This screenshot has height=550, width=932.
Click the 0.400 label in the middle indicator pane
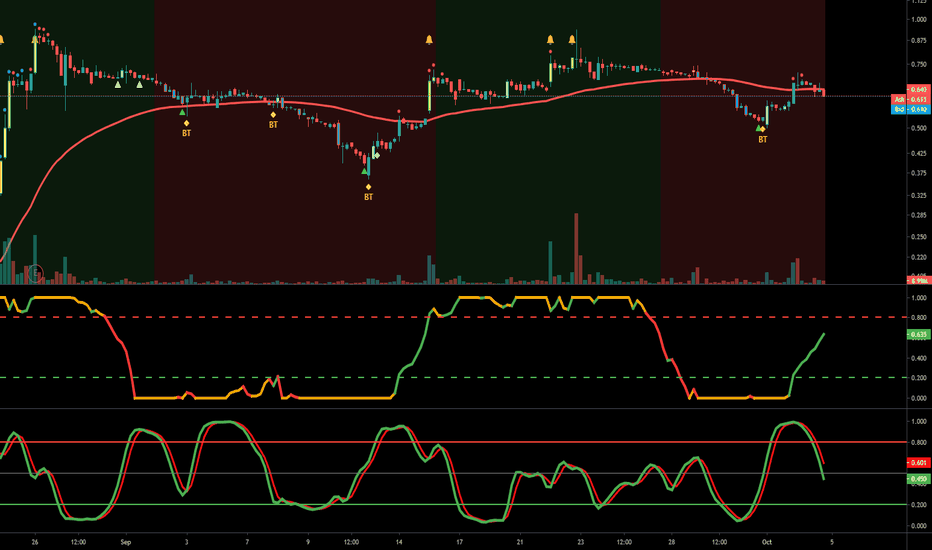(x=919, y=358)
